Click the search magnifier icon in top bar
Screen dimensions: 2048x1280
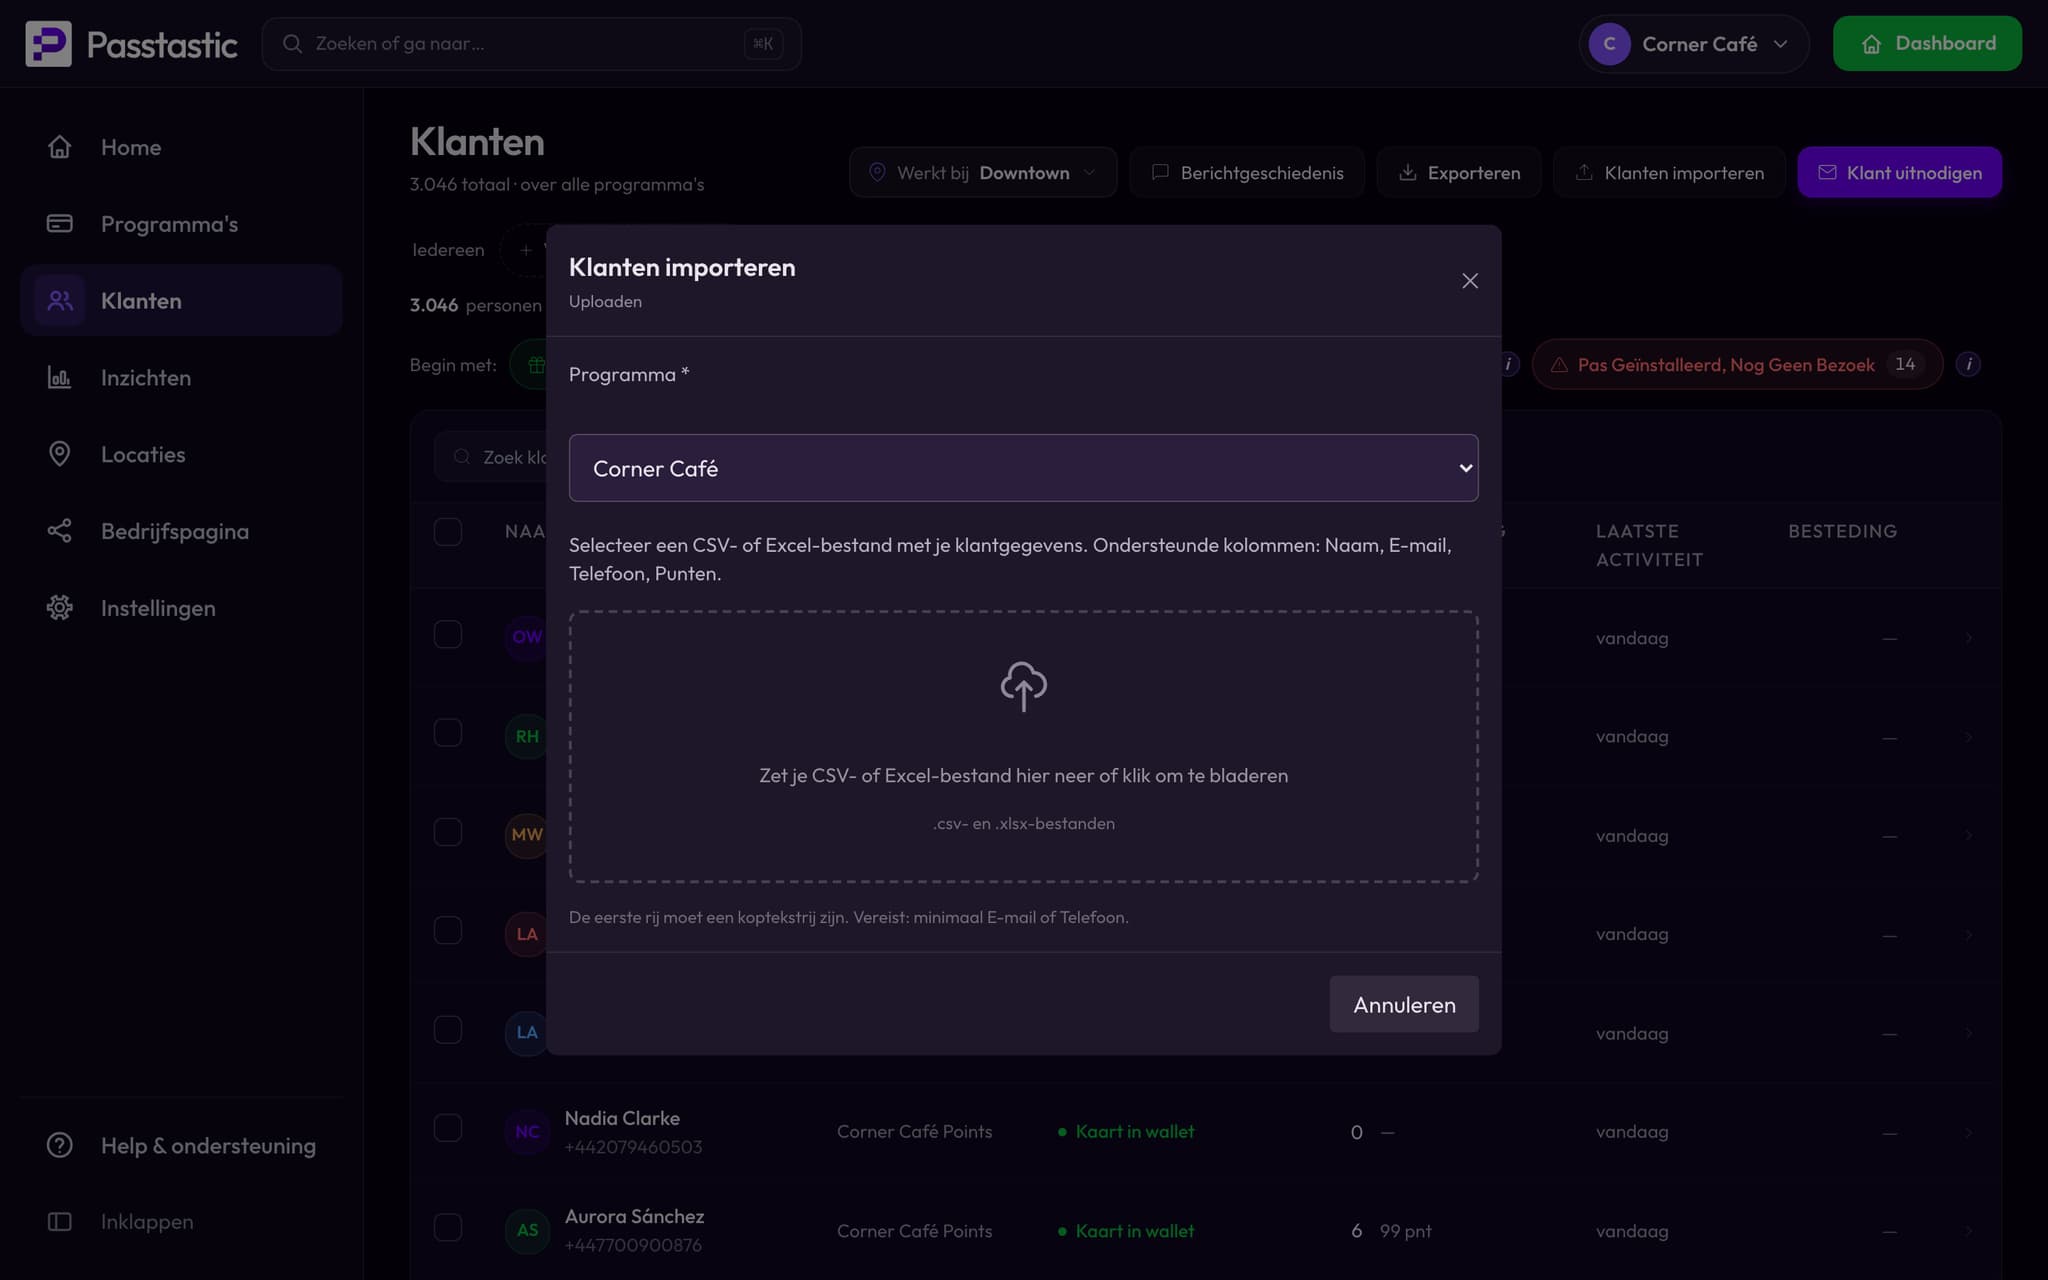tap(292, 44)
